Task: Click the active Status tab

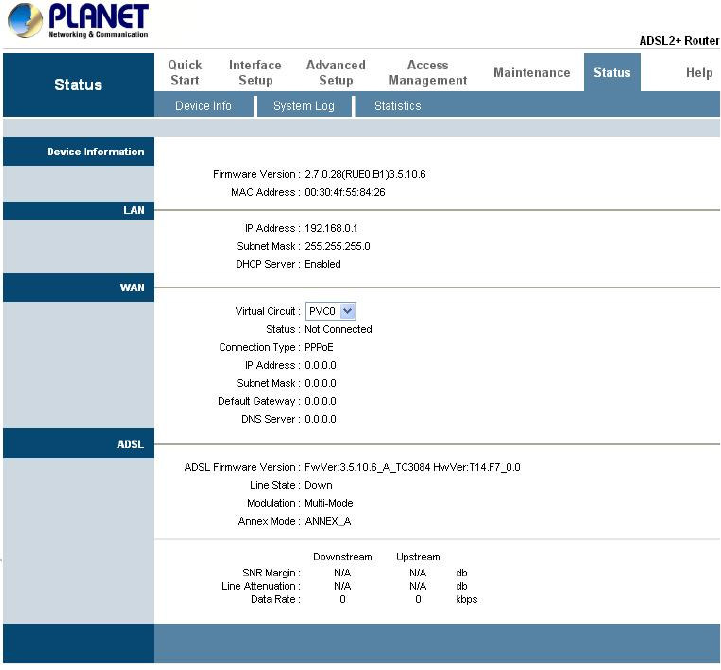Action: pyautogui.click(x=612, y=72)
